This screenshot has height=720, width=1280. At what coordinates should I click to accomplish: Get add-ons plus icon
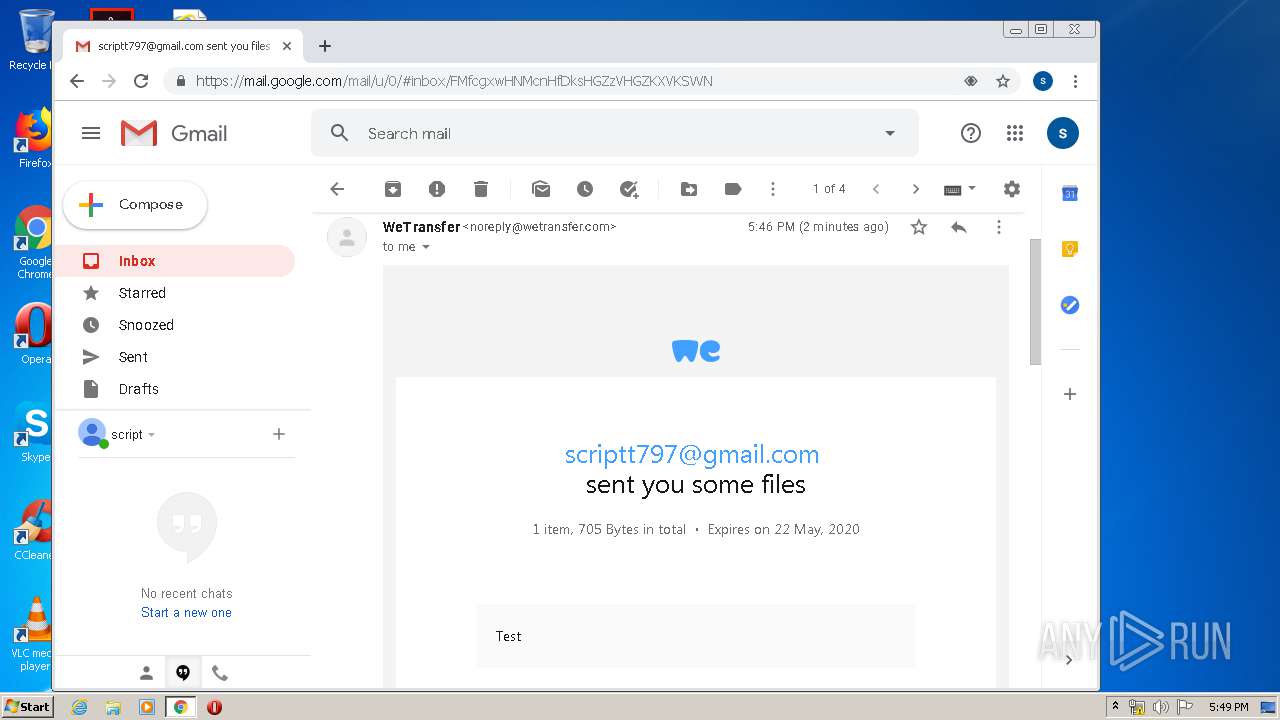pyautogui.click(x=1069, y=394)
